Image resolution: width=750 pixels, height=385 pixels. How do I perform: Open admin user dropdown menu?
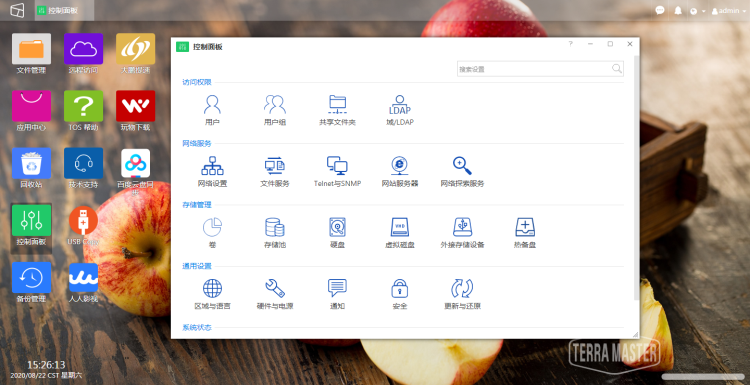click(x=729, y=11)
